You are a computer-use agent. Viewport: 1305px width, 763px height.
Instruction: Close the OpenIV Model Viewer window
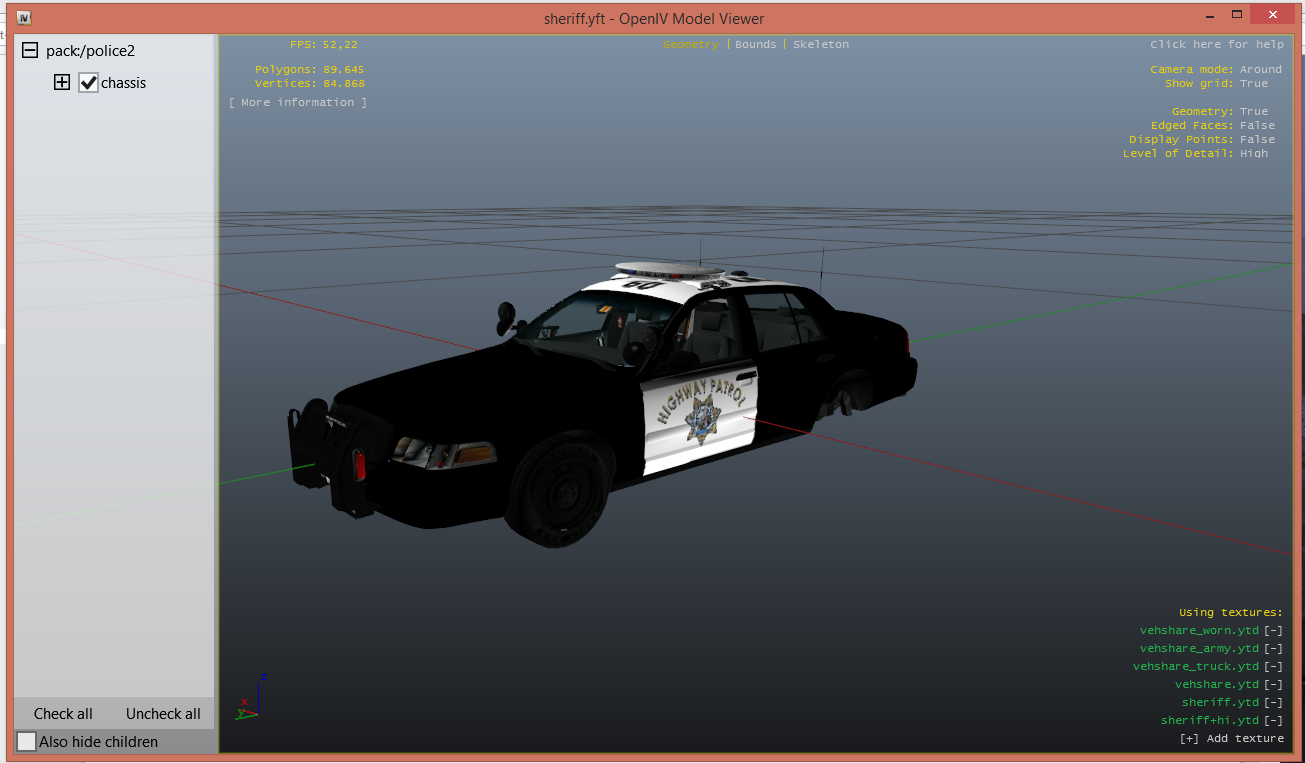1272,14
